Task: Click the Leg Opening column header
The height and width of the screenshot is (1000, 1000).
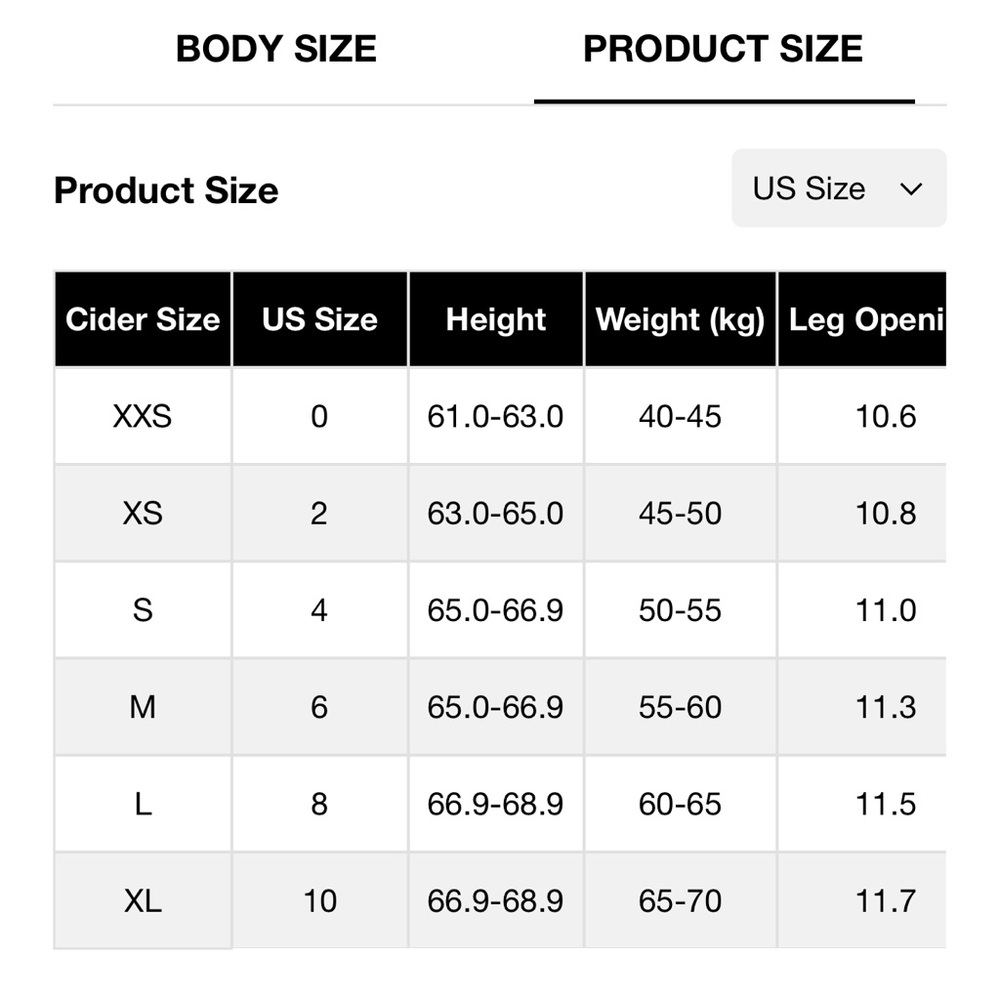Action: (x=865, y=320)
